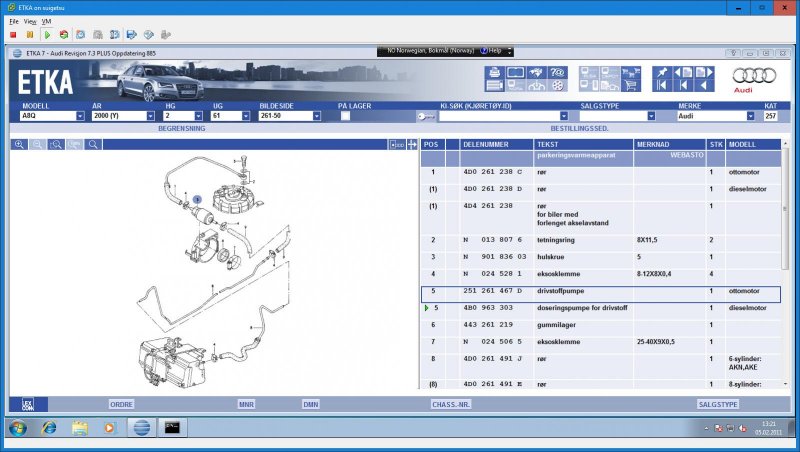Expand the MERKE brand dropdown
Image resolution: width=800 pixels, height=452 pixels.
click(x=750, y=116)
